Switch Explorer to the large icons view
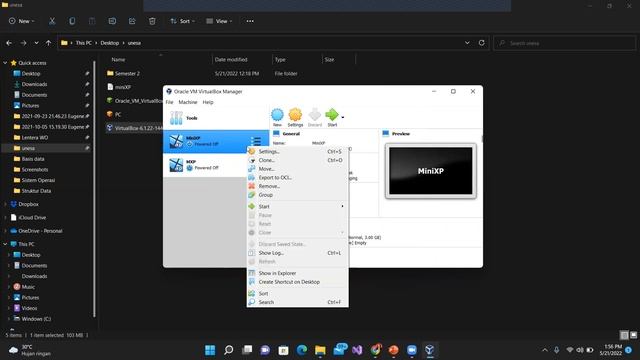640x360 pixels. pyautogui.click(x=633, y=335)
